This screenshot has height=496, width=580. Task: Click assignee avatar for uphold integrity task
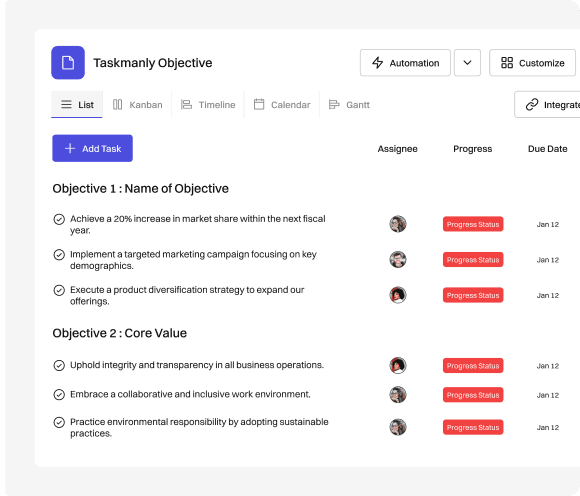tap(398, 365)
